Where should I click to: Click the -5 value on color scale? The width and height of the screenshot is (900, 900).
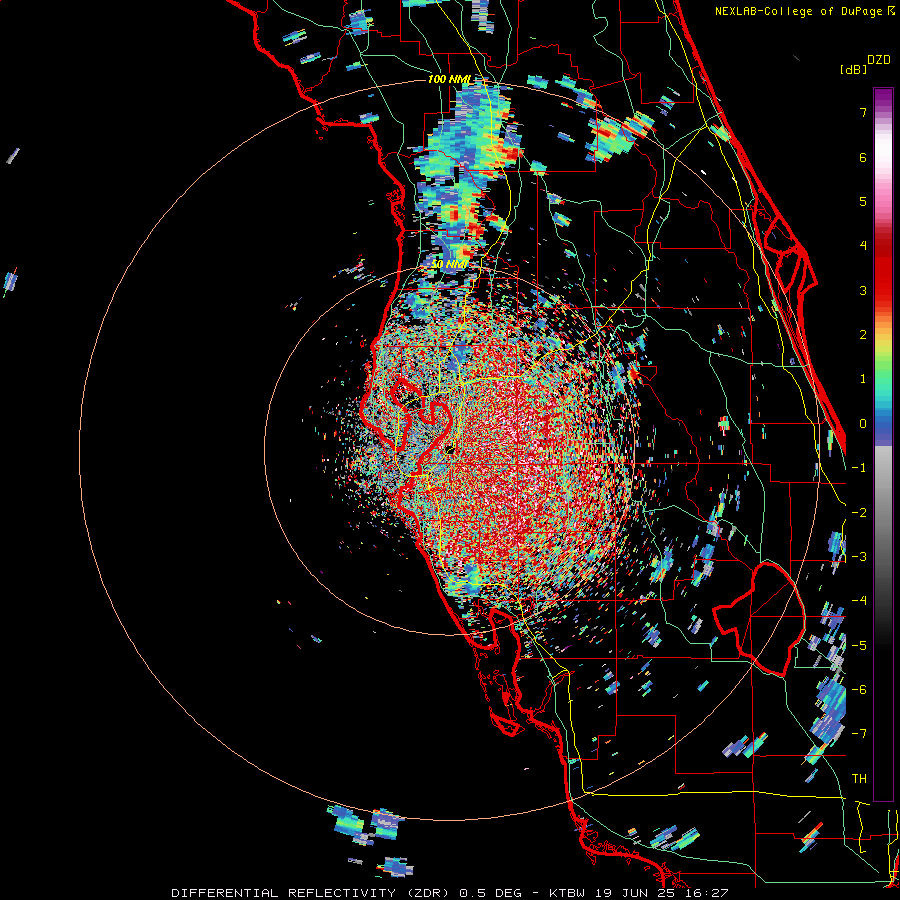pyautogui.click(x=859, y=646)
